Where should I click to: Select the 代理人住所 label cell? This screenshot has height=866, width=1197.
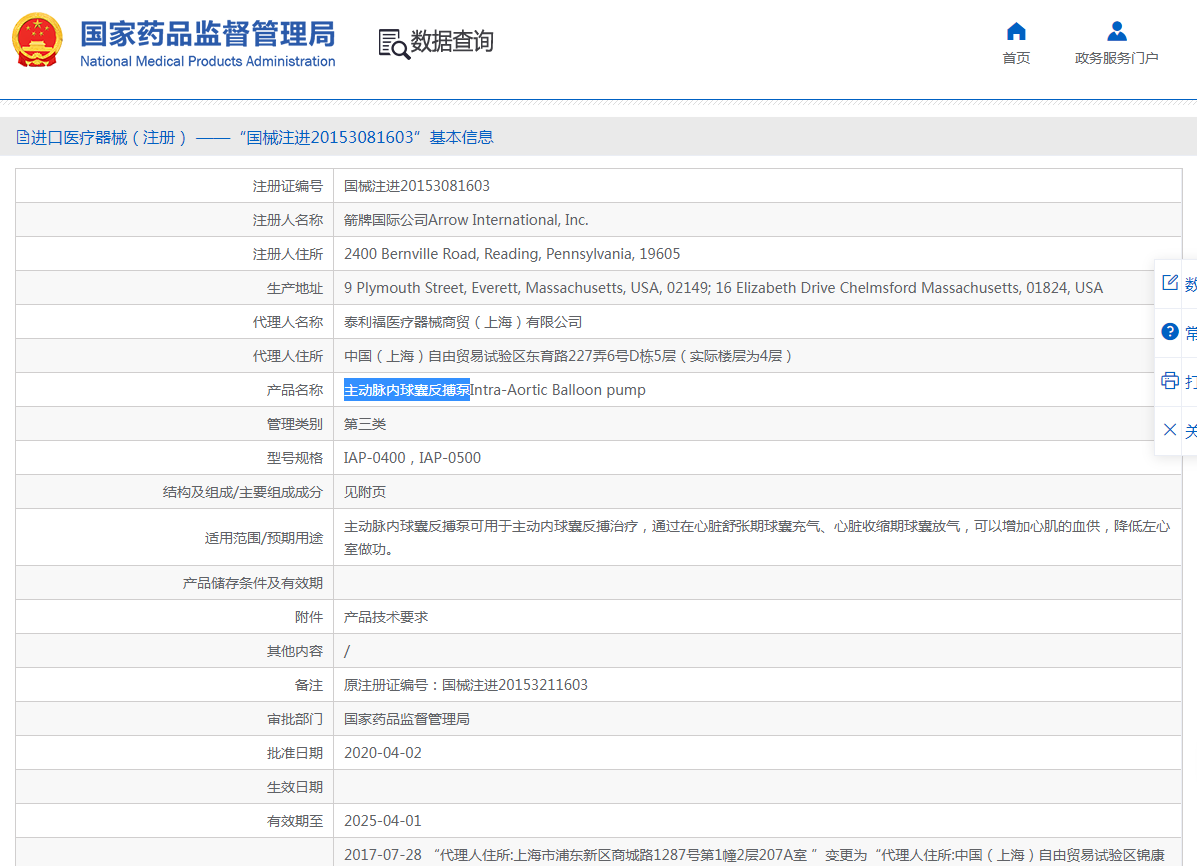click(175, 356)
